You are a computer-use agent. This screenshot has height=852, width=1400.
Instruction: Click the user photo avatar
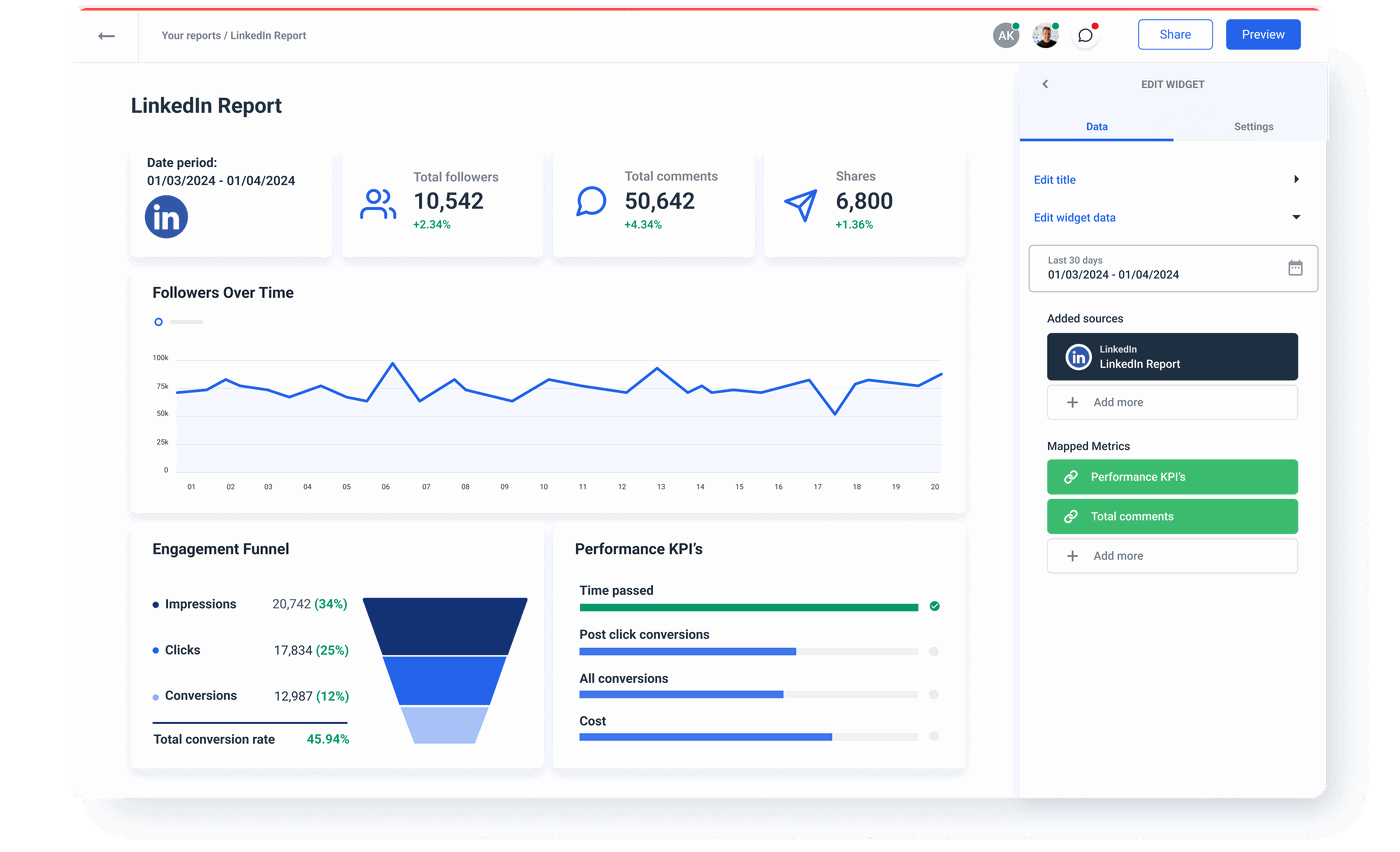point(1045,35)
